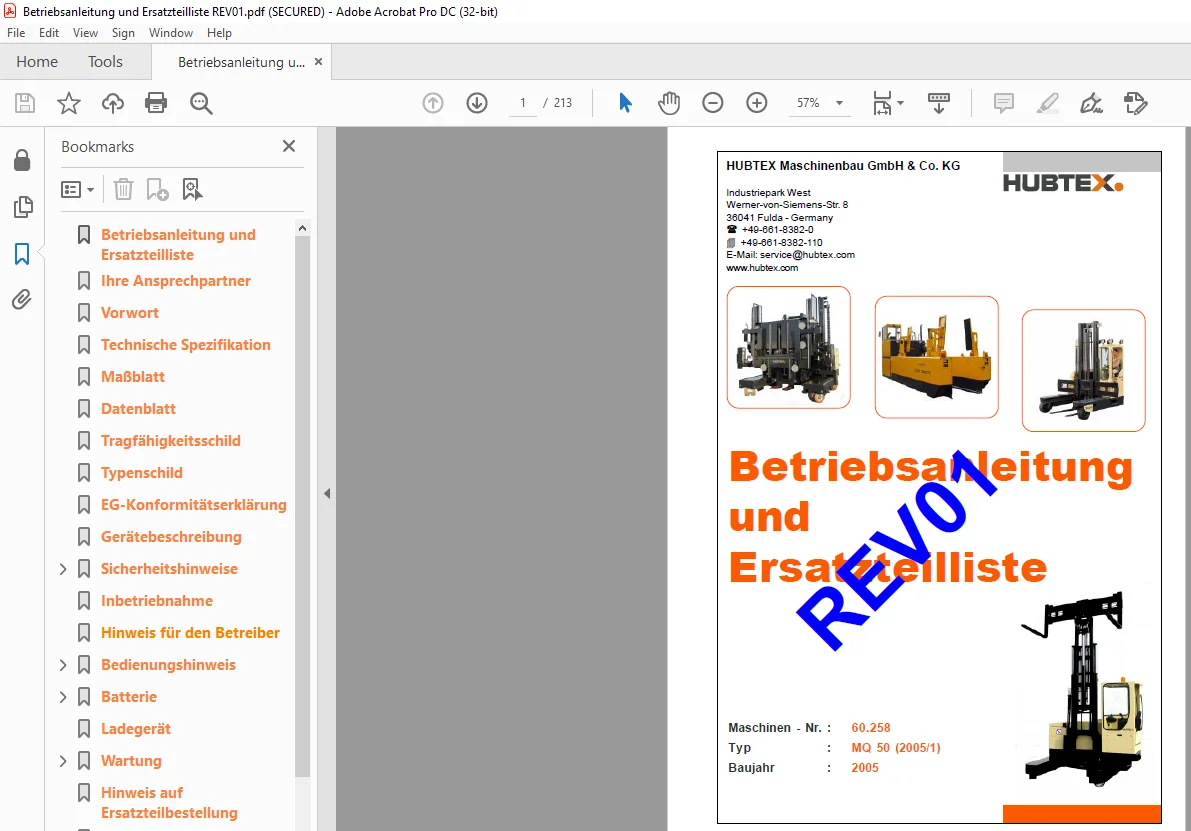Screen dimensions: 1191x831
Task: Close the Betriebsanleitung document tab
Action: (318, 62)
